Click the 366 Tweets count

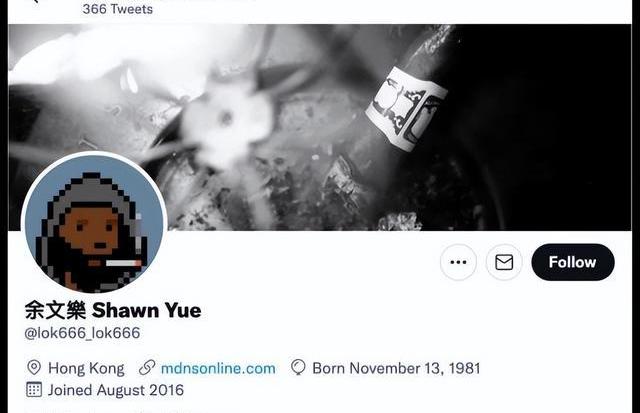(118, 9)
